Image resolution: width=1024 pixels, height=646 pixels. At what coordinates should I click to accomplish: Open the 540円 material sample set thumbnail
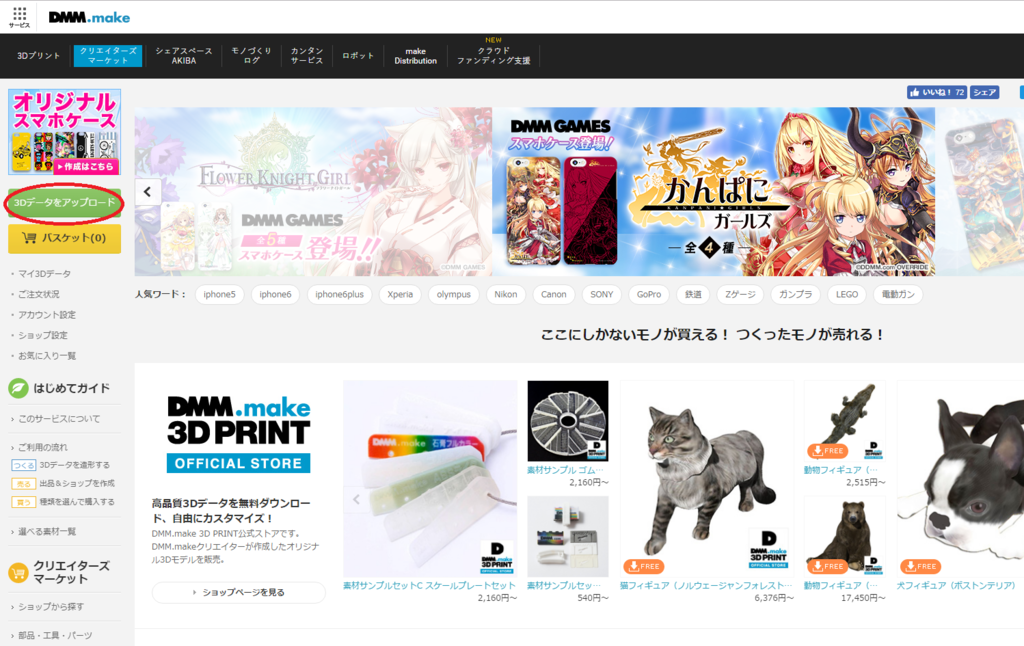coord(568,536)
